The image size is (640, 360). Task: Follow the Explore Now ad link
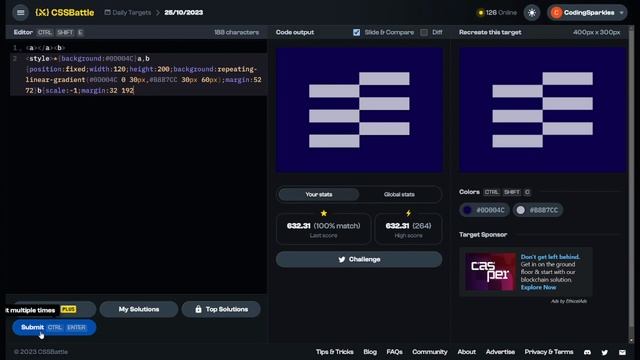pos(538,287)
